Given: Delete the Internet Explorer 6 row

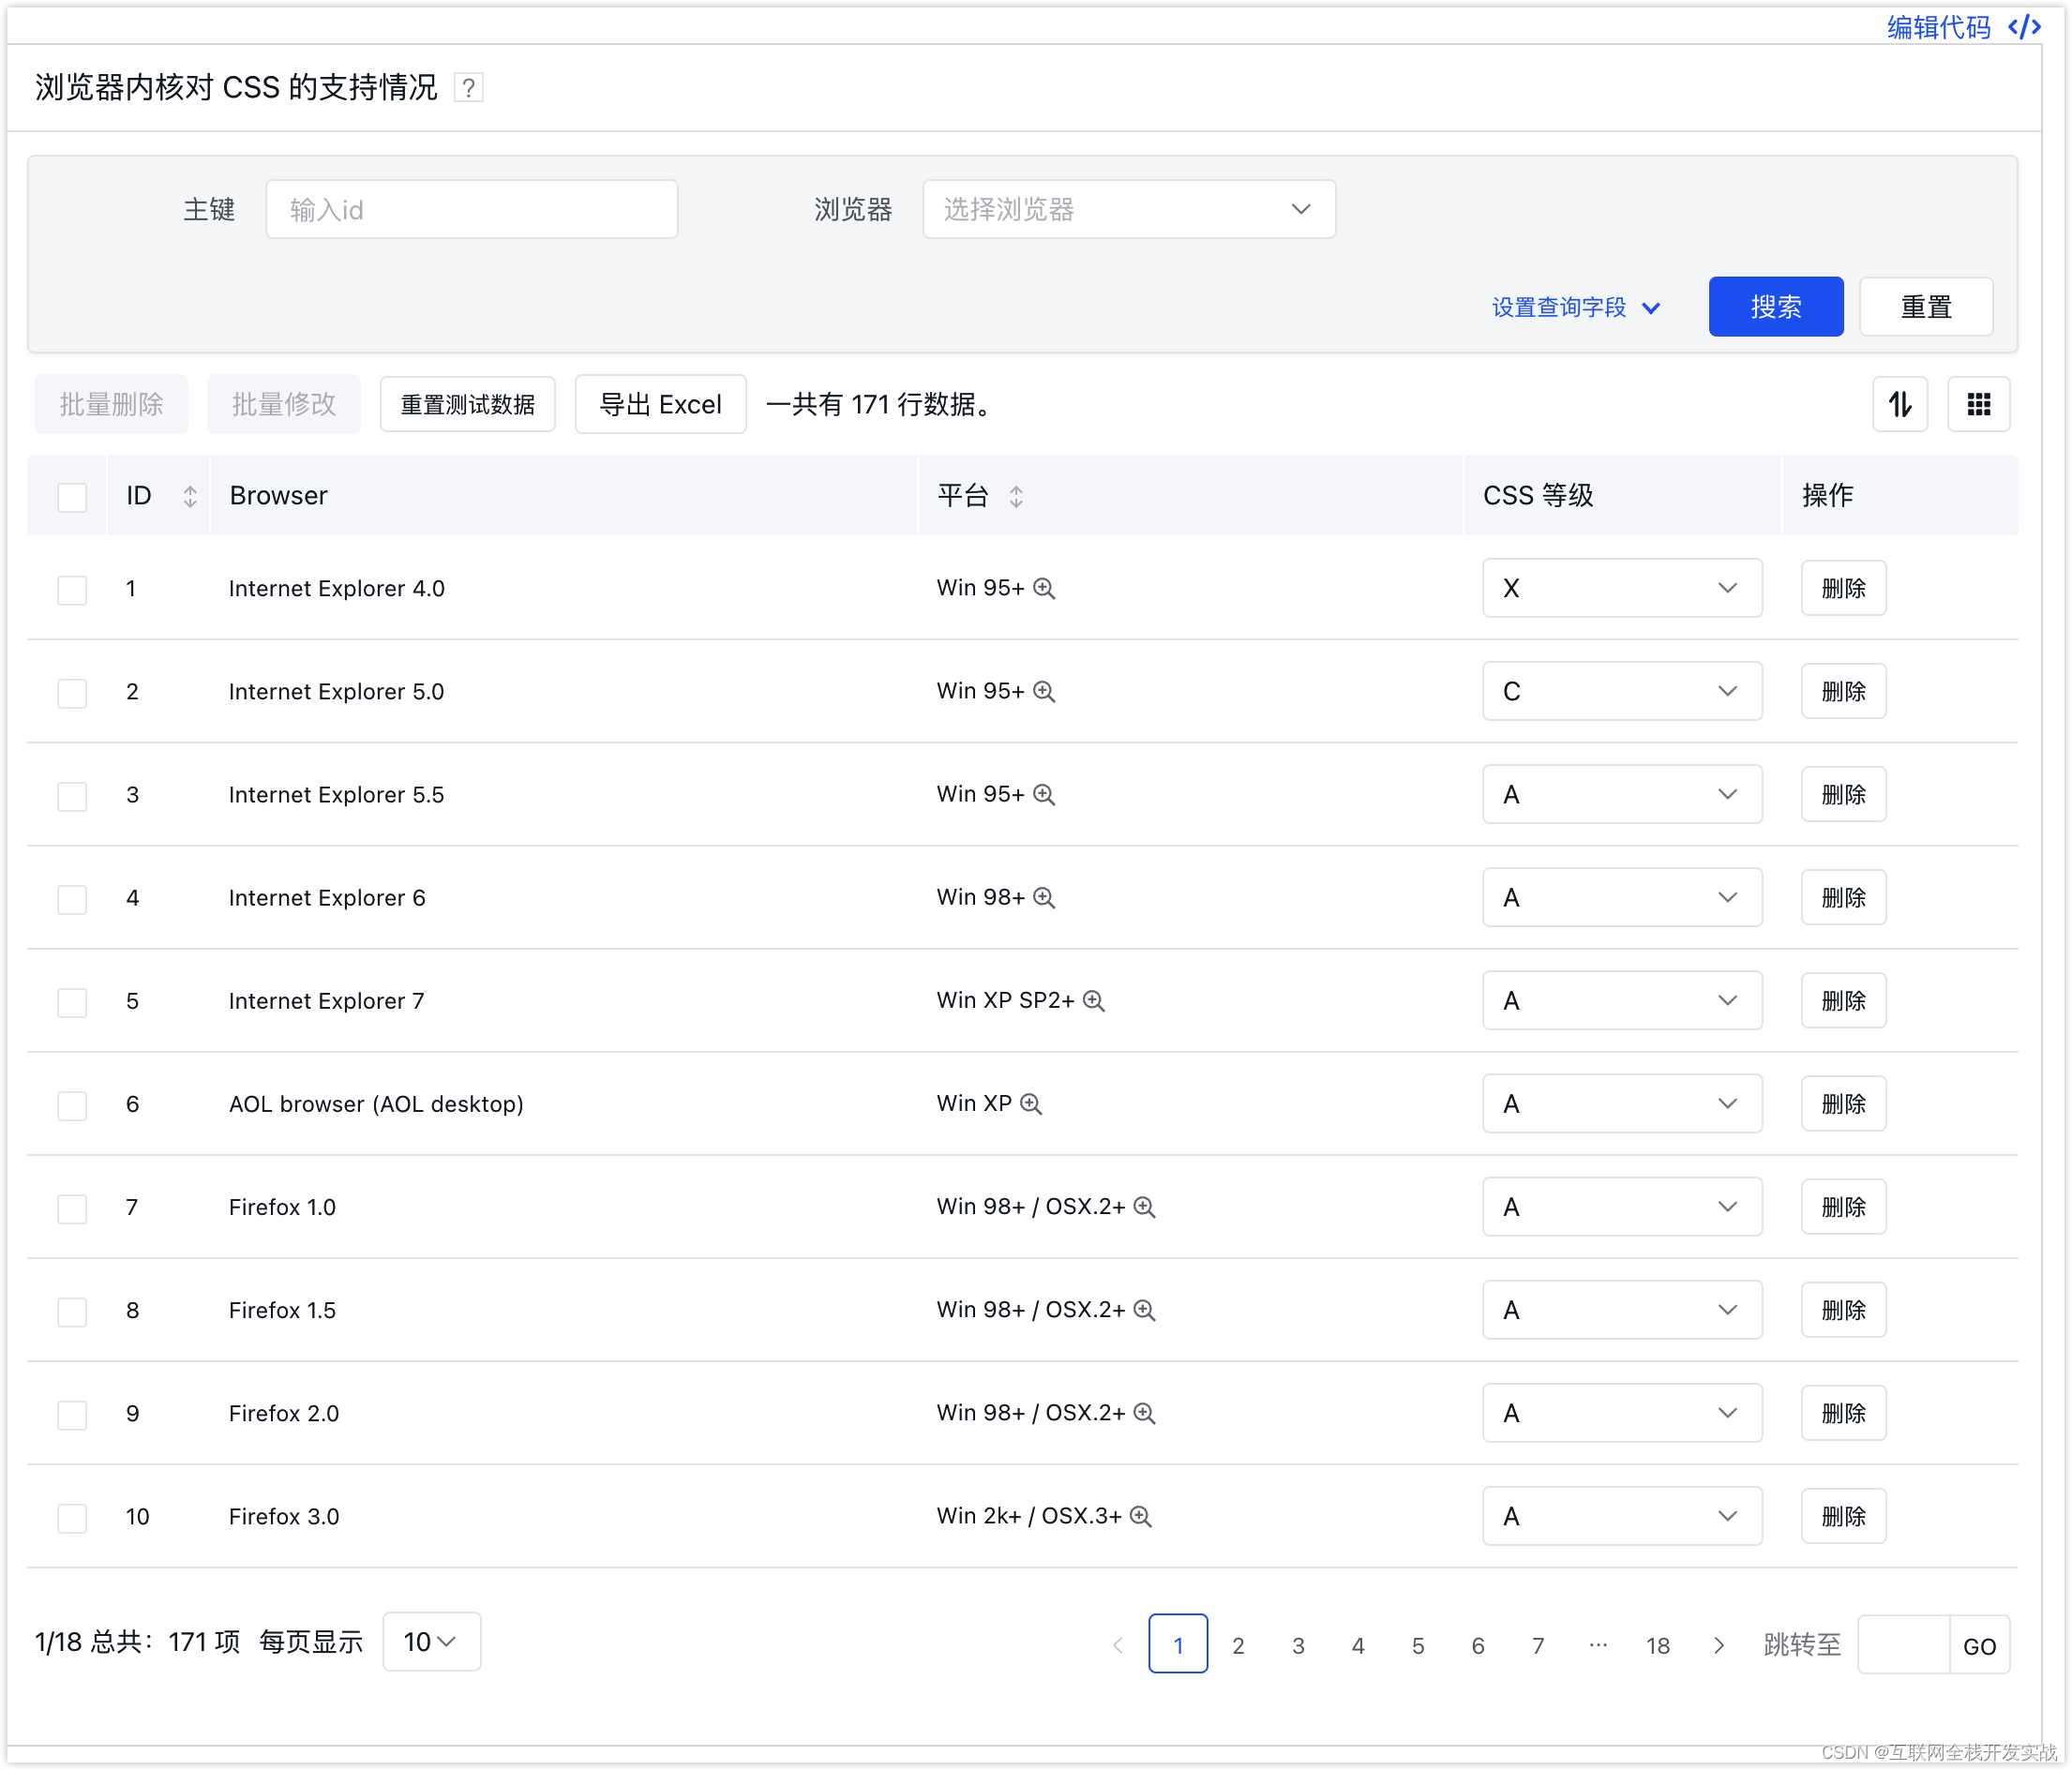Looking at the screenshot, I should pyautogui.click(x=1843, y=897).
